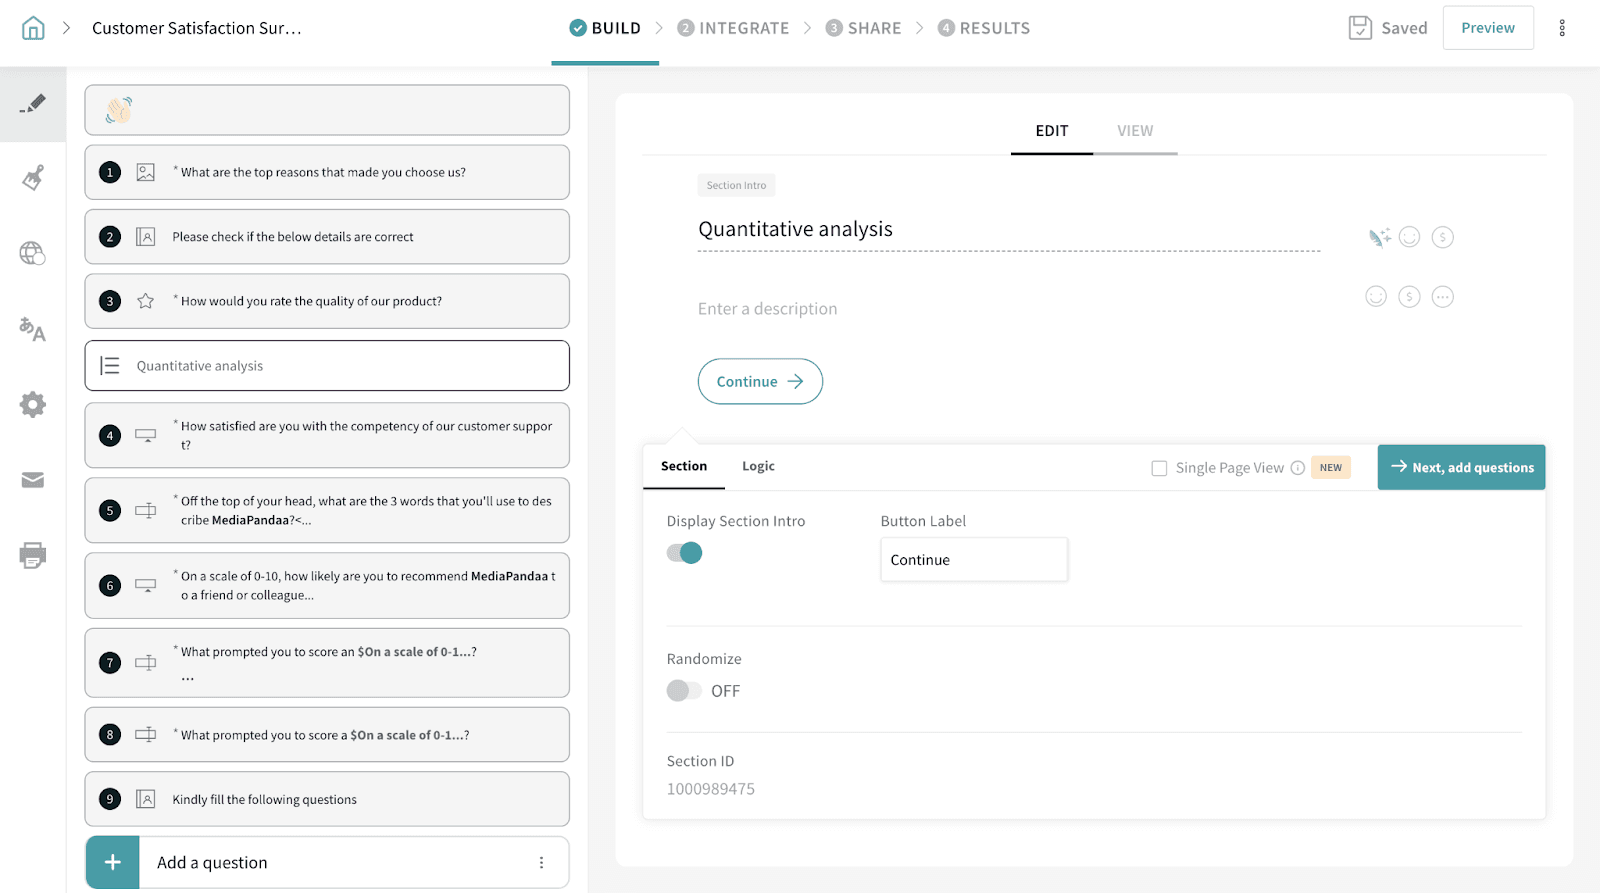Open the three-dot menu at top right

(x=1561, y=28)
